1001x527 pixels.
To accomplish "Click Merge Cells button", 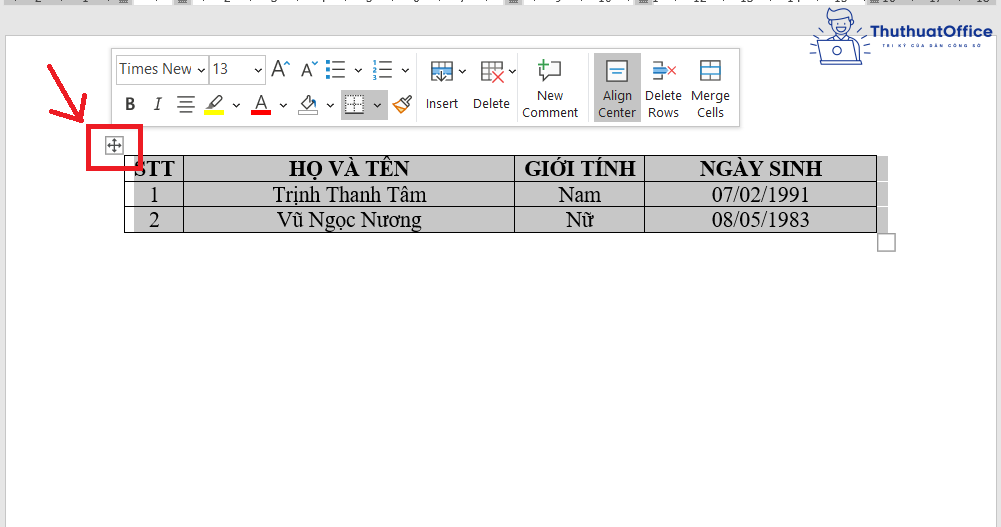I will [710, 88].
